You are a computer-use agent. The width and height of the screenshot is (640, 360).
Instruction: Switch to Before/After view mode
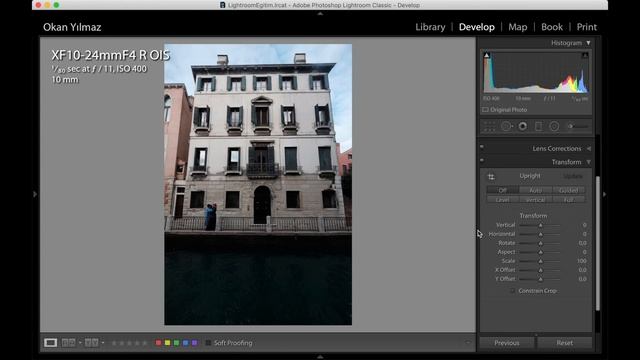pos(91,342)
